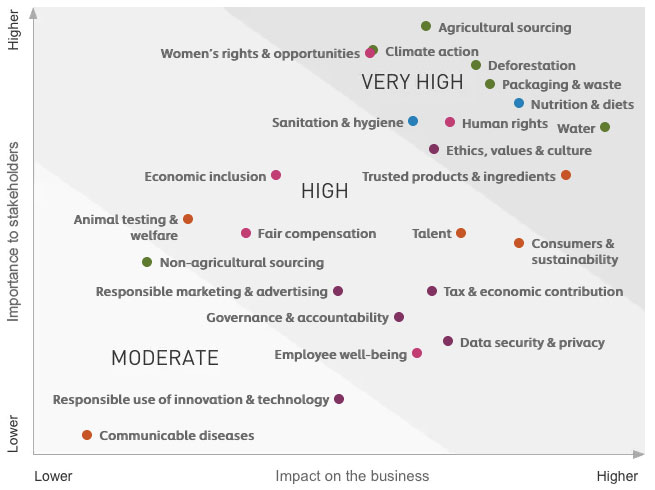This screenshot has width=655, height=490.
Task: Click the MODERATE zone heading
Action: 165,358
